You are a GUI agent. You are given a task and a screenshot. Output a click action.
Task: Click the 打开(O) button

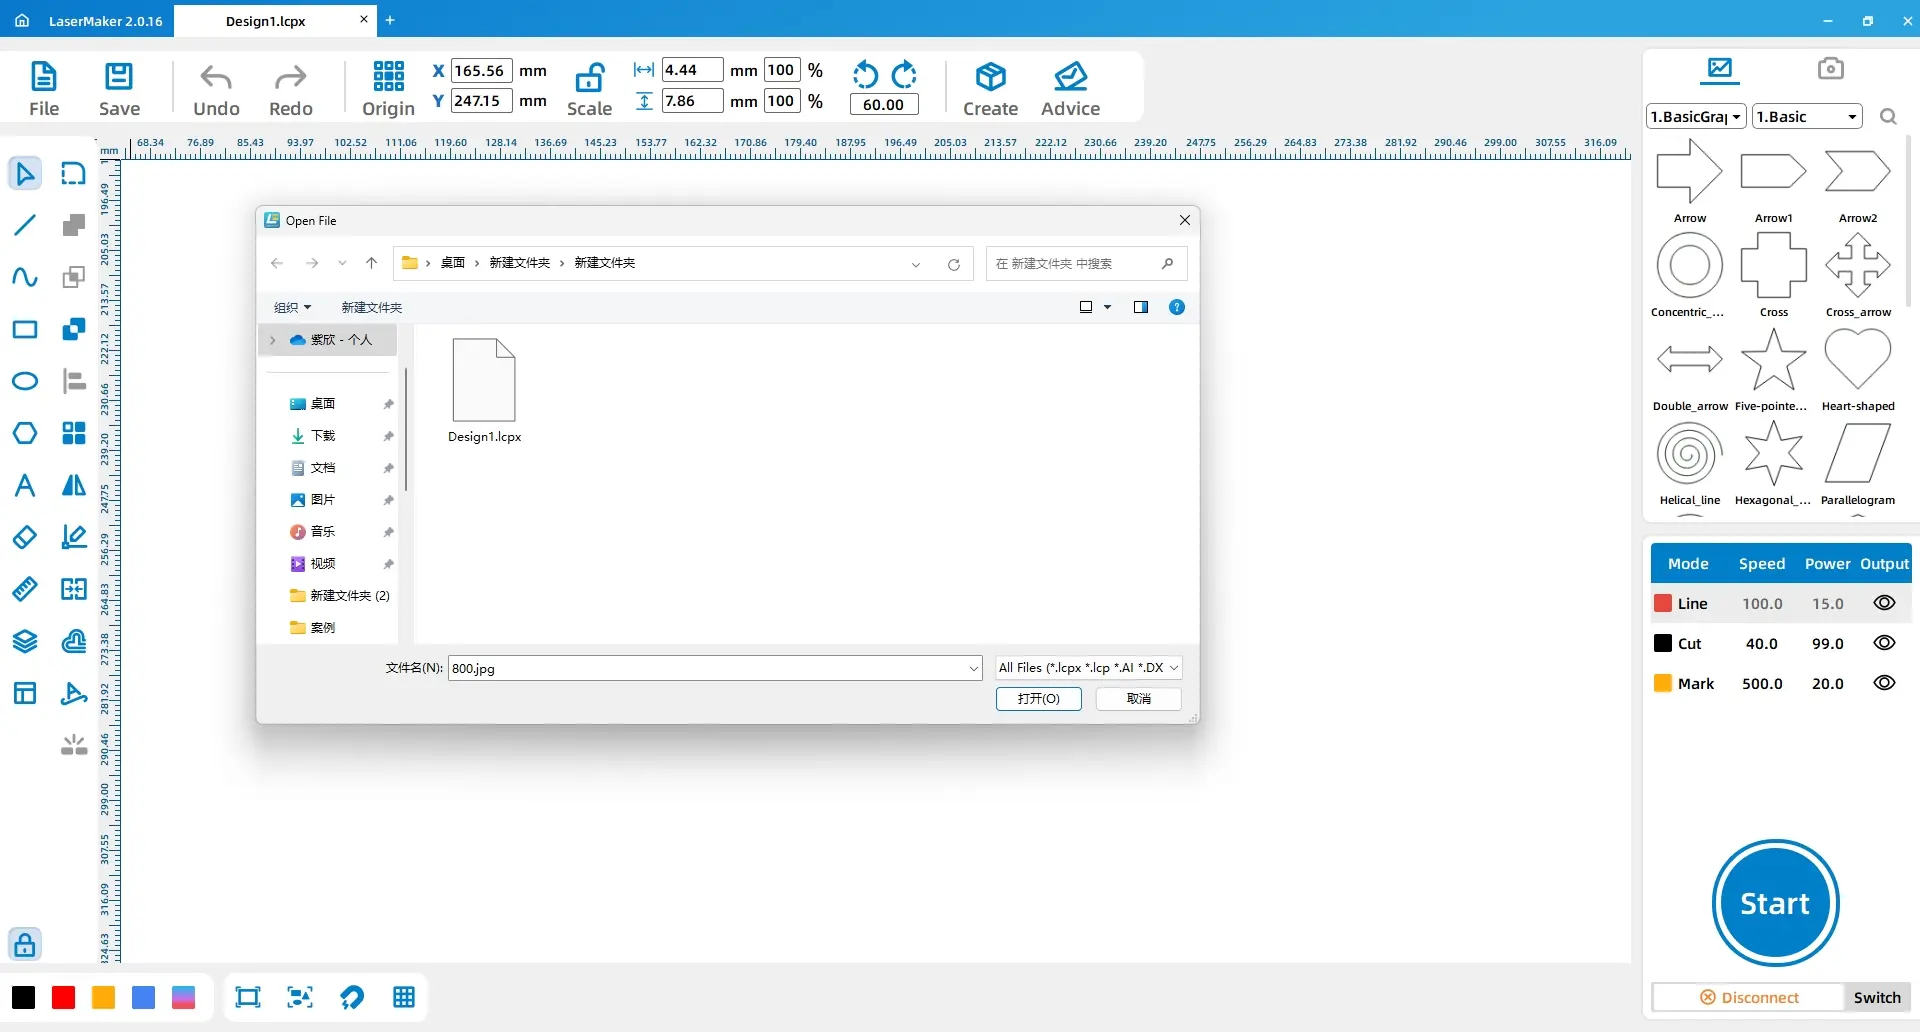(x=1038, y=698)
